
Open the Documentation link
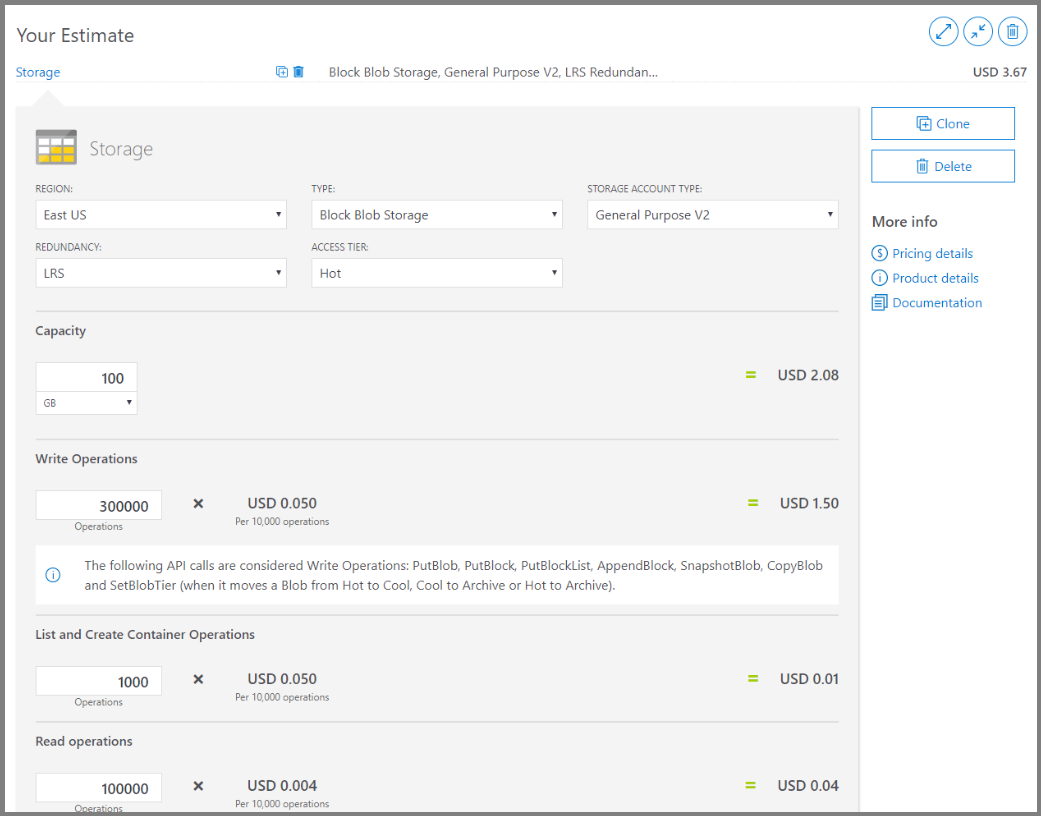pyautogui.click(x=937, y=303)
